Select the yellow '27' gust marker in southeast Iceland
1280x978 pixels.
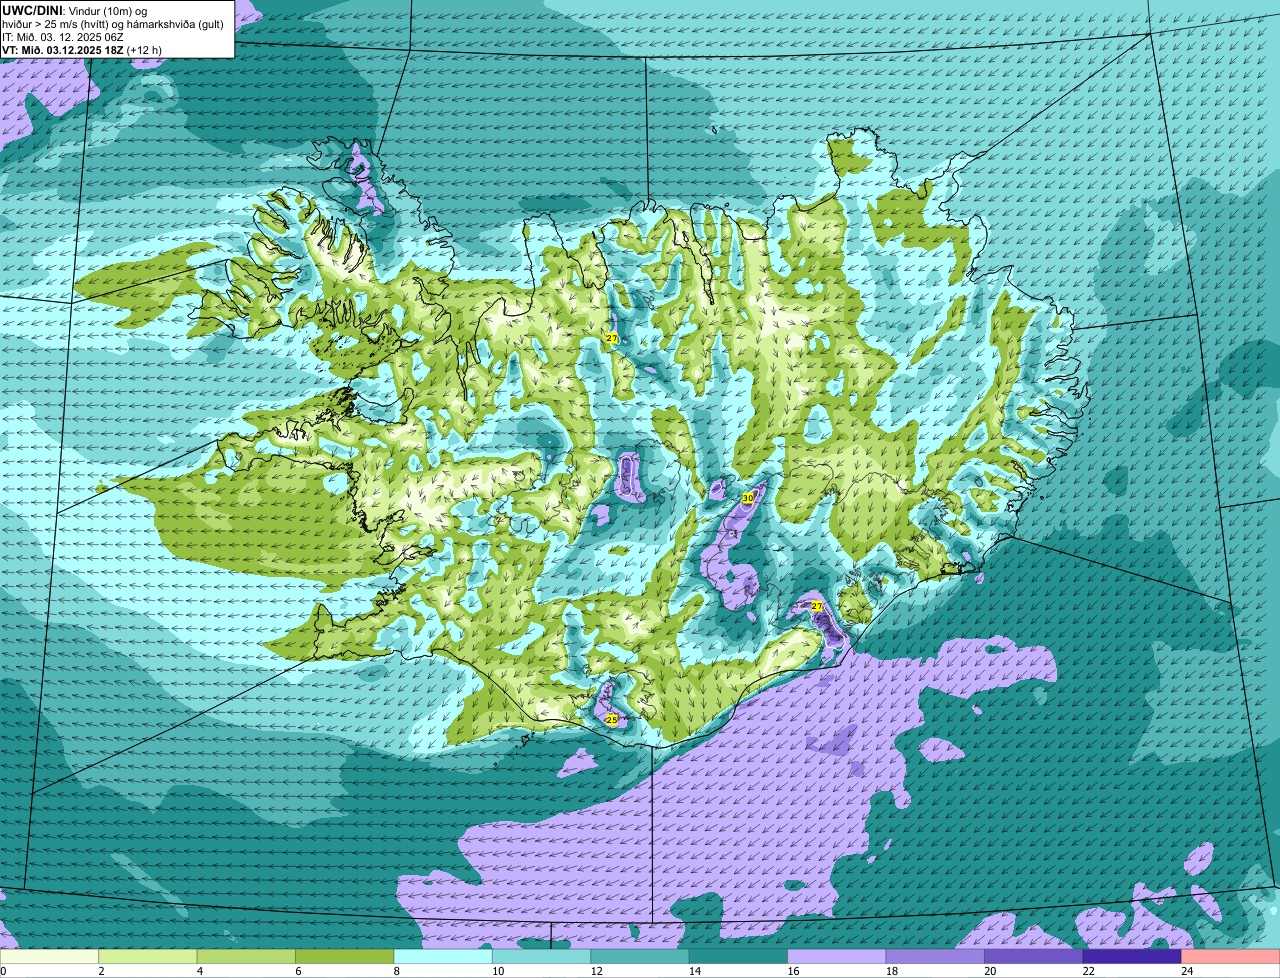tap(817, 607)
